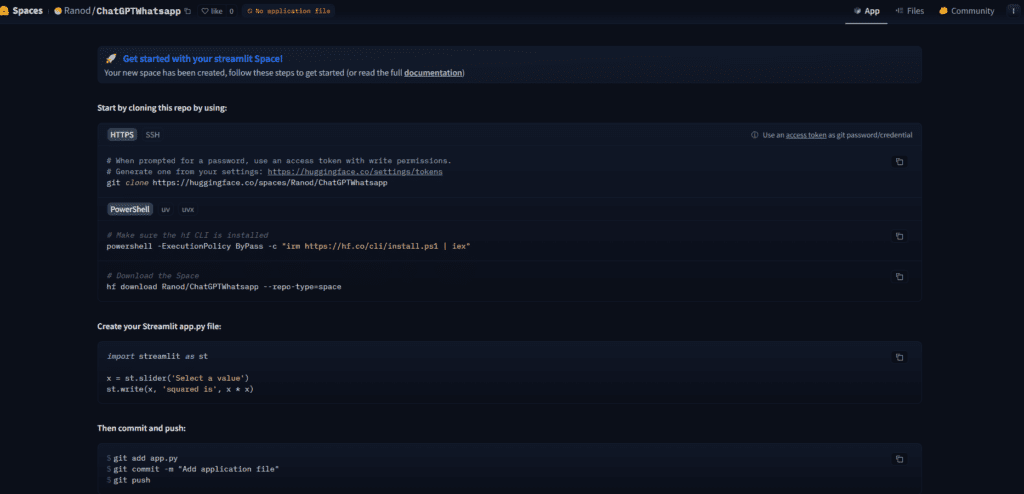Click the 'Get started with your streamlit Space!' heading
The image size is (1024, 494).
(x=202, y=58)
